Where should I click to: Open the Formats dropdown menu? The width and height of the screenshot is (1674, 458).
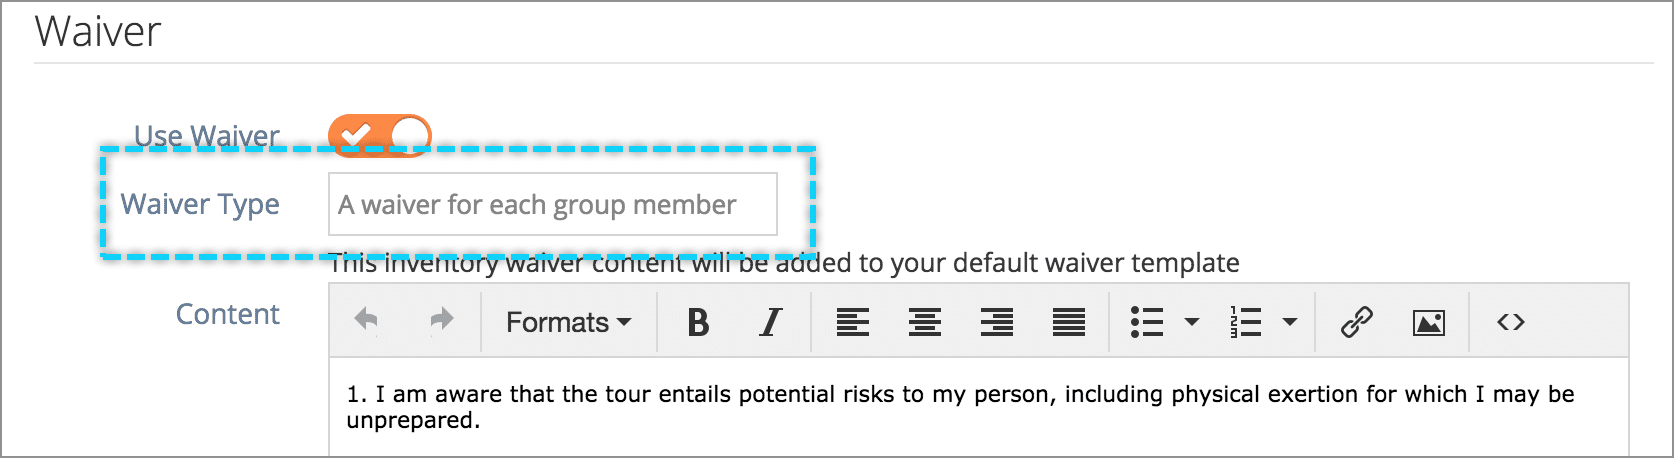[568, 322]
